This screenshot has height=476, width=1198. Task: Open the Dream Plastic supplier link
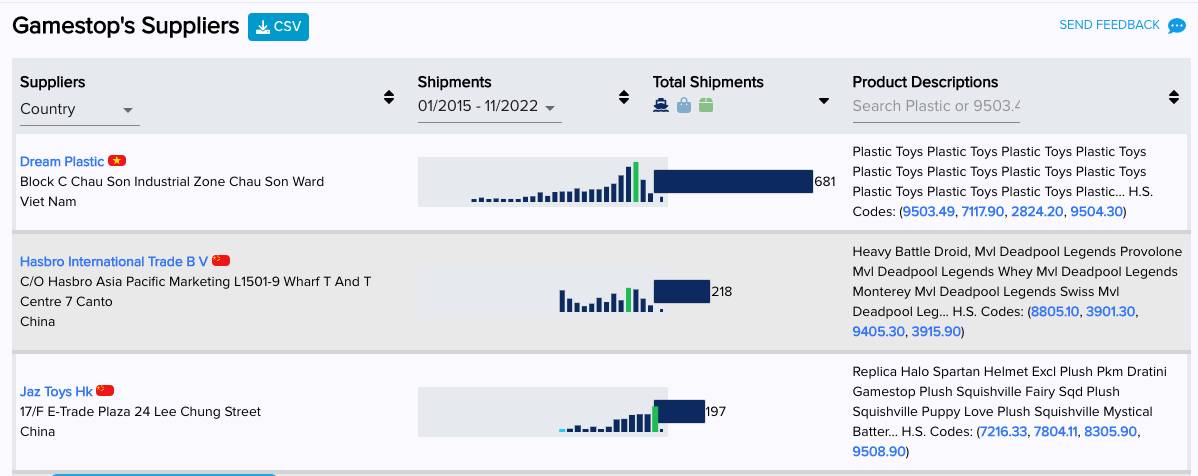62,161
